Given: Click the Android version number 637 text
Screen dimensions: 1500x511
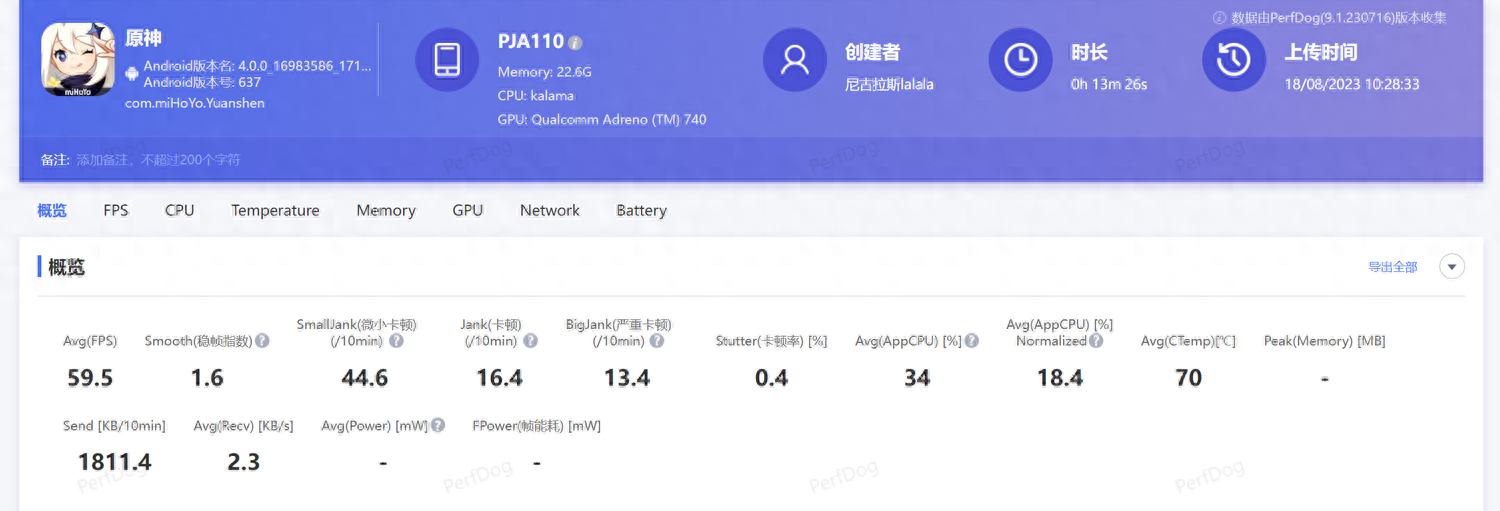Looking at the screenshot, I should 202,82.
